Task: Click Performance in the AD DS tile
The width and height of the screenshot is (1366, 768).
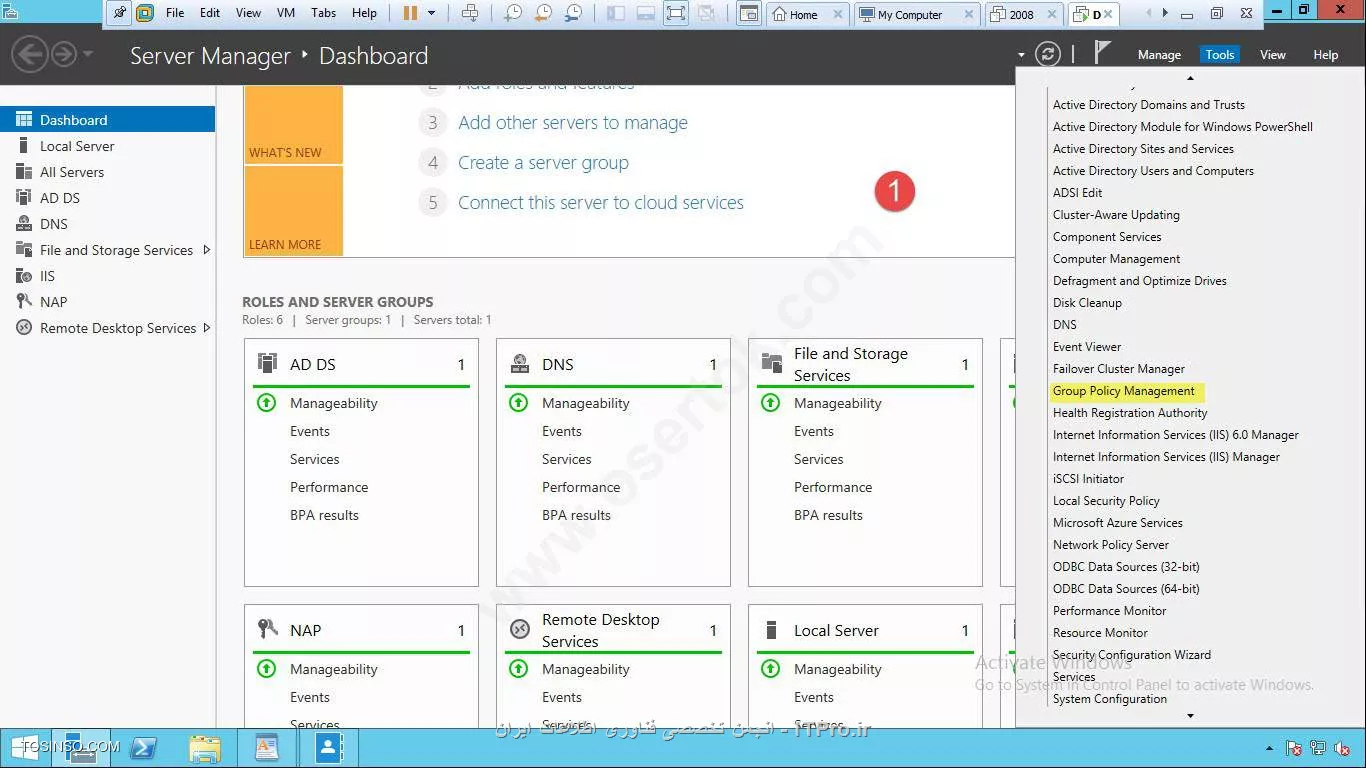Action: pyautogui.click(x=329, y=487)
